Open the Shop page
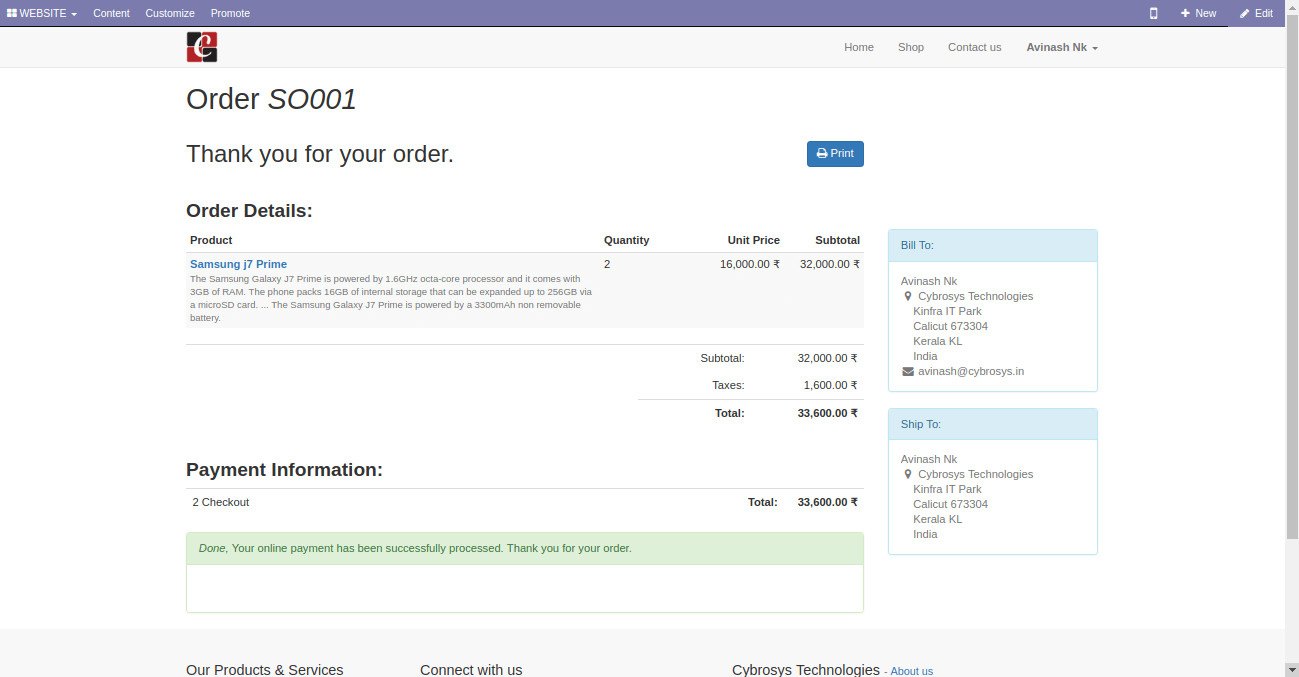Screen dimensions: 1299x677 pos(911,47)
